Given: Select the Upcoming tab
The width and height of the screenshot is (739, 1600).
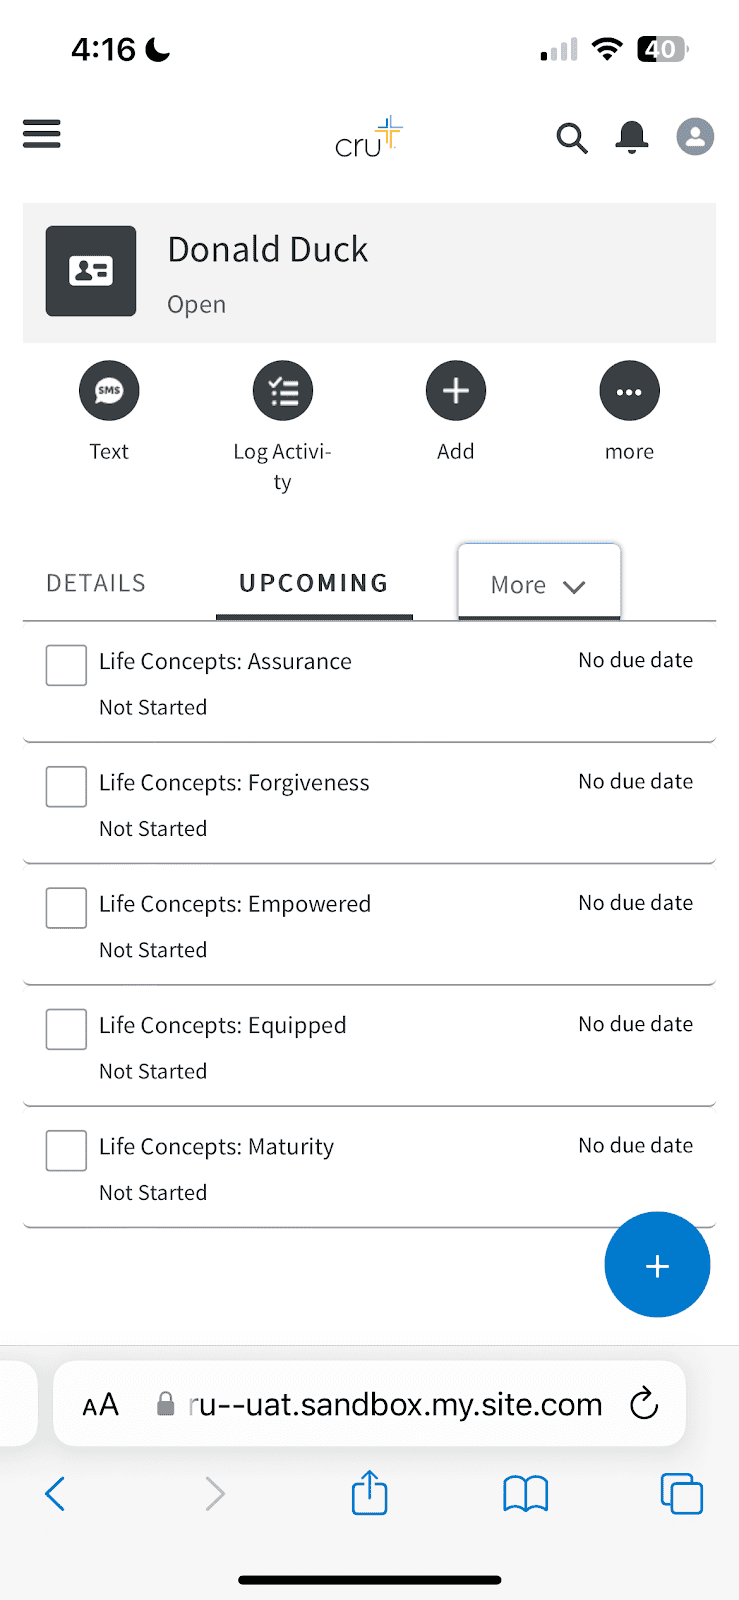Looking at the screenshot, I should point(314,583).
